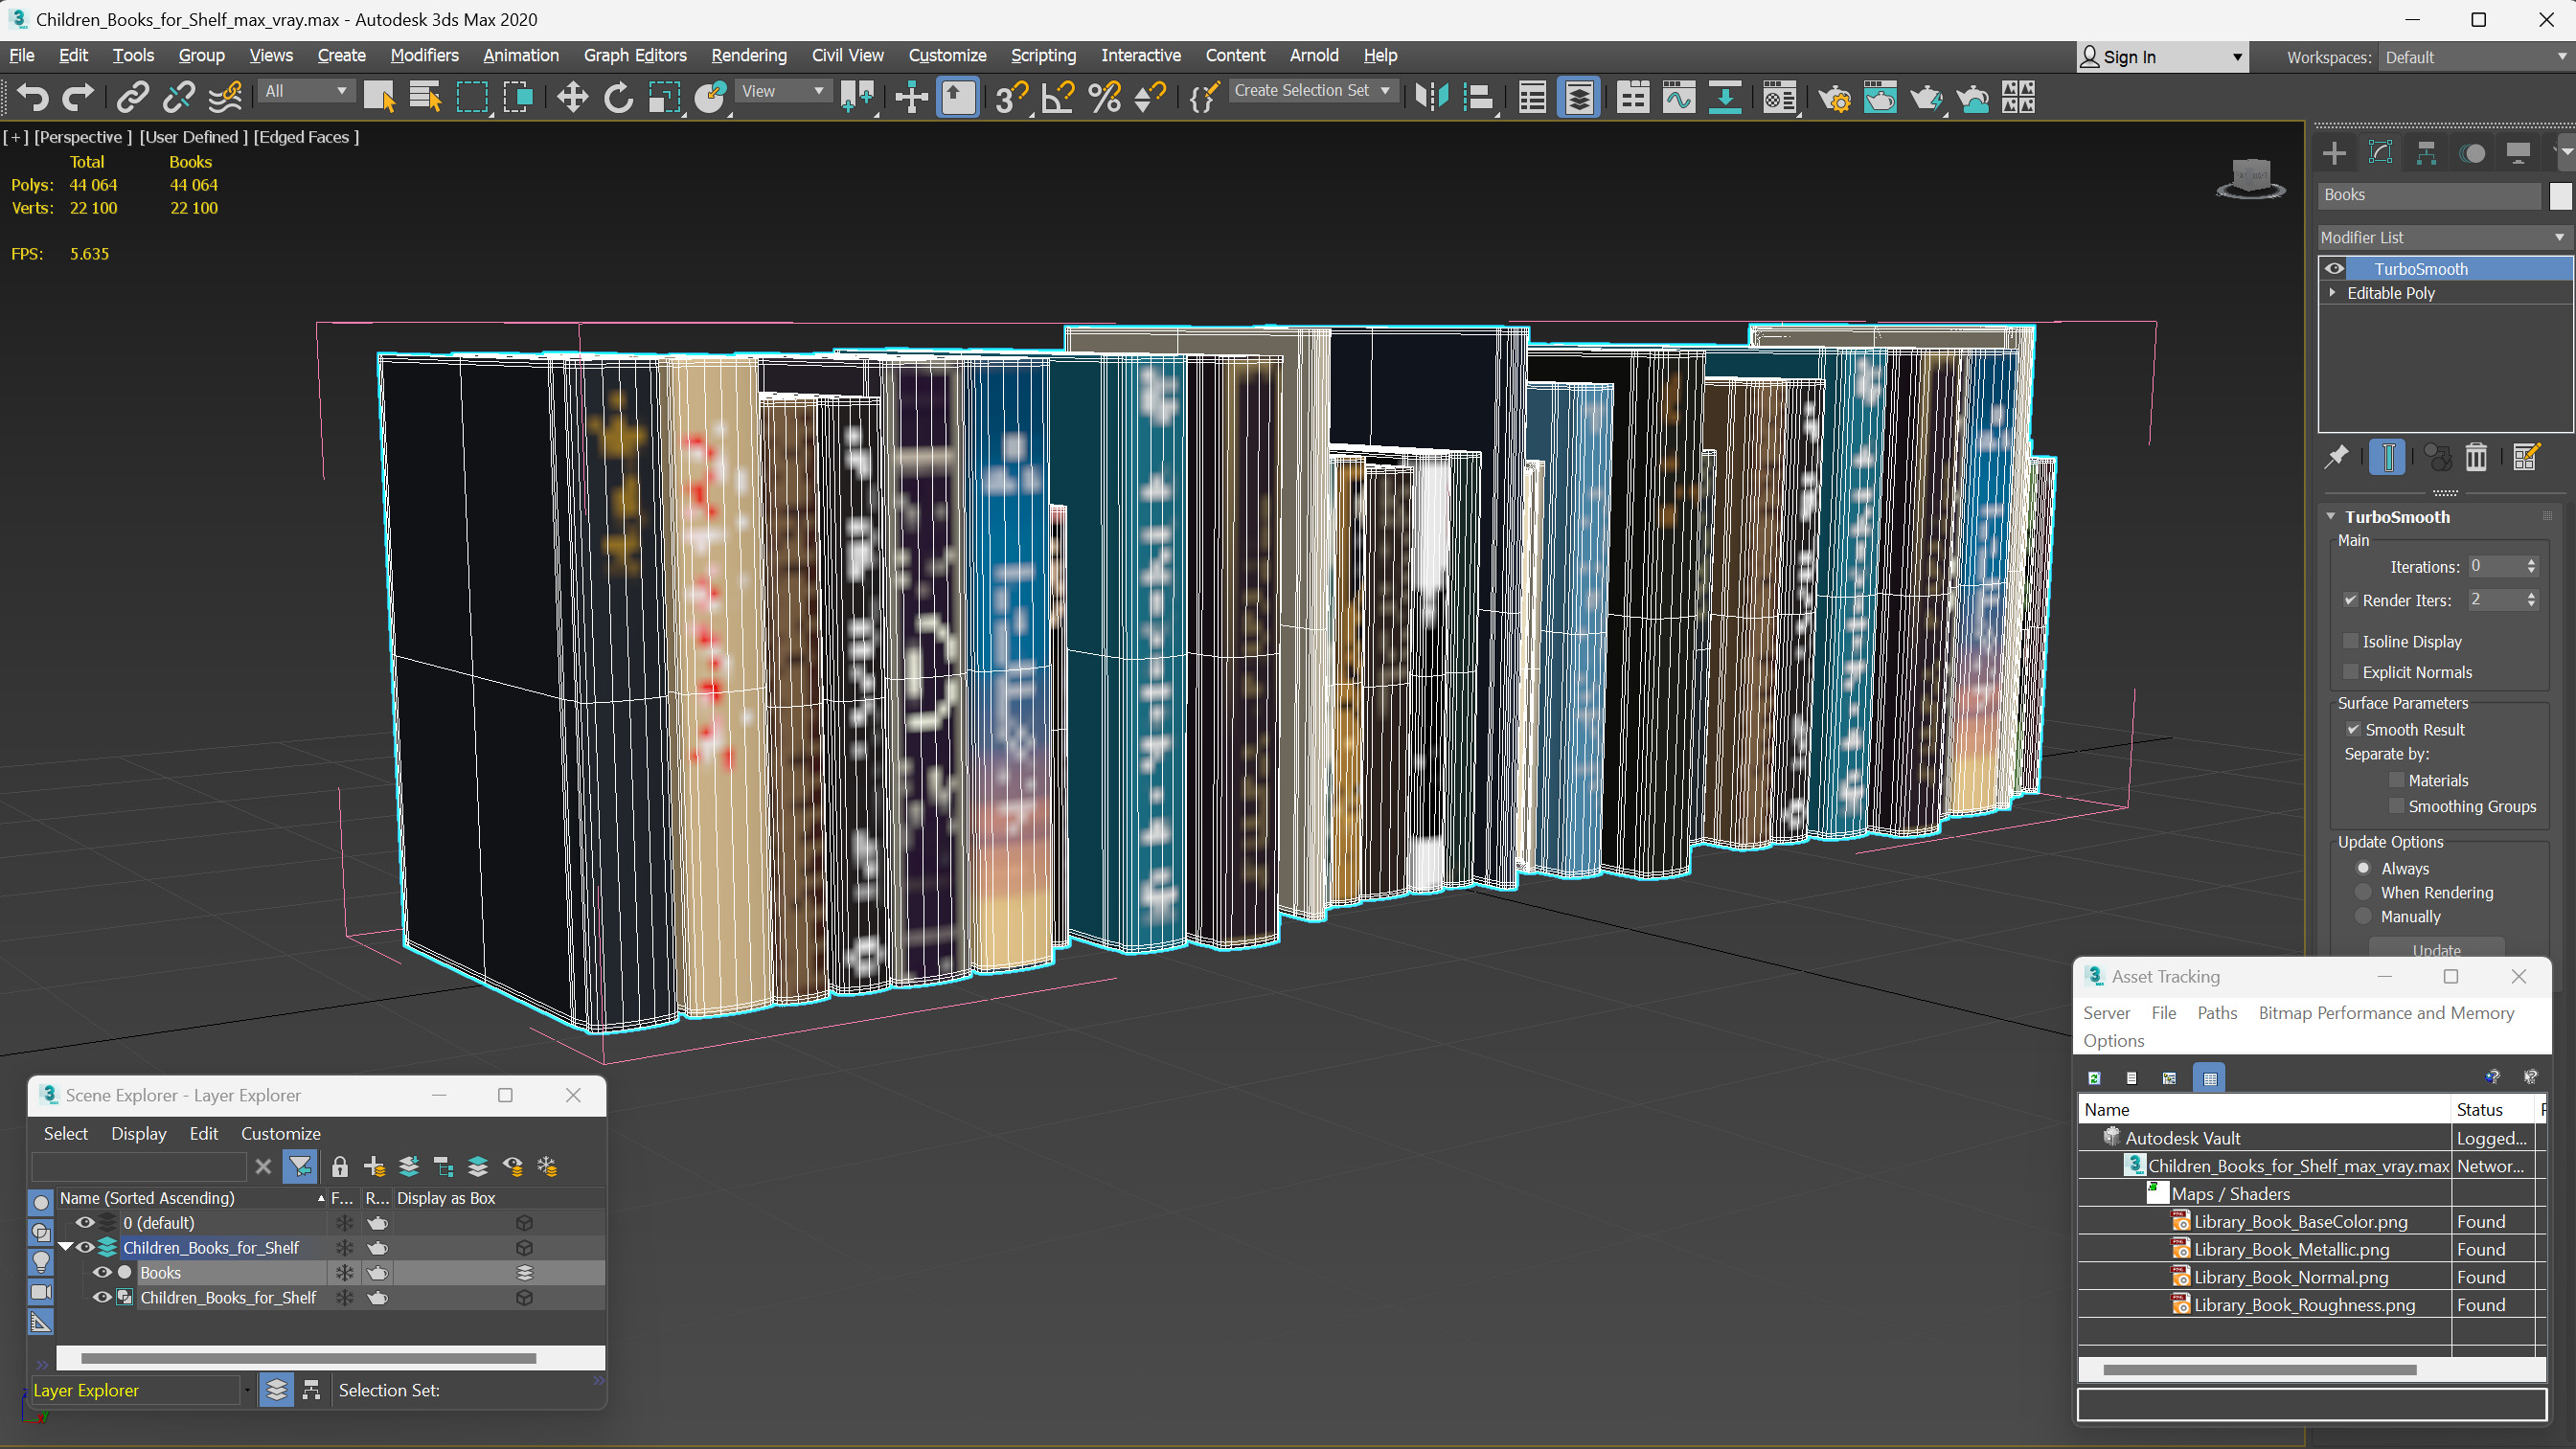Select the When Rendering radio option
This screenshot has width=2576, height=1449.
2364,892
